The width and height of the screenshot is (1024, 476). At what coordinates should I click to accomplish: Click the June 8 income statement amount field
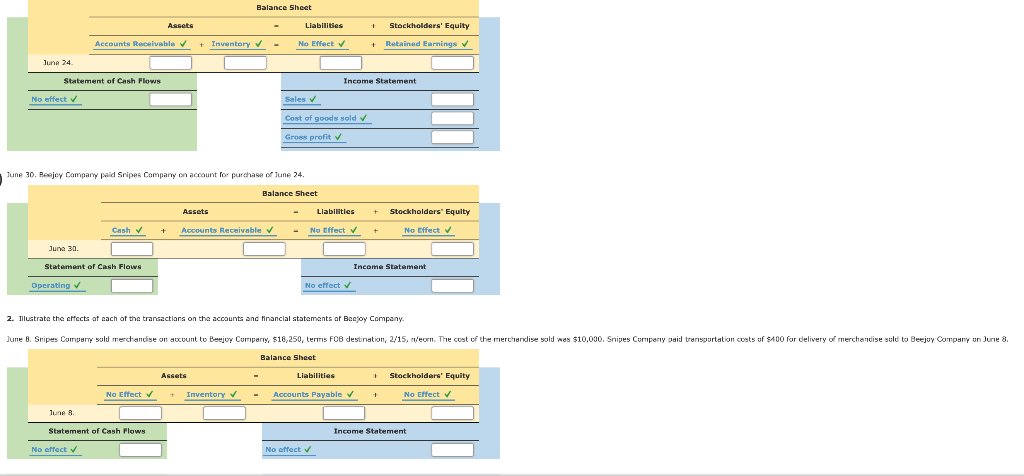452,450
